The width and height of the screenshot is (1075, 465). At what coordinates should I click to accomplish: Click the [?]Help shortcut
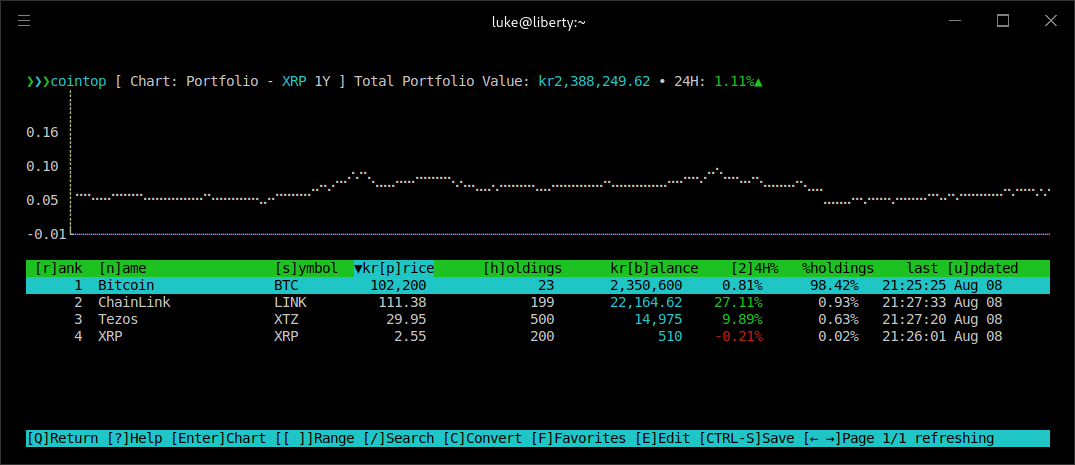(135, 438)
